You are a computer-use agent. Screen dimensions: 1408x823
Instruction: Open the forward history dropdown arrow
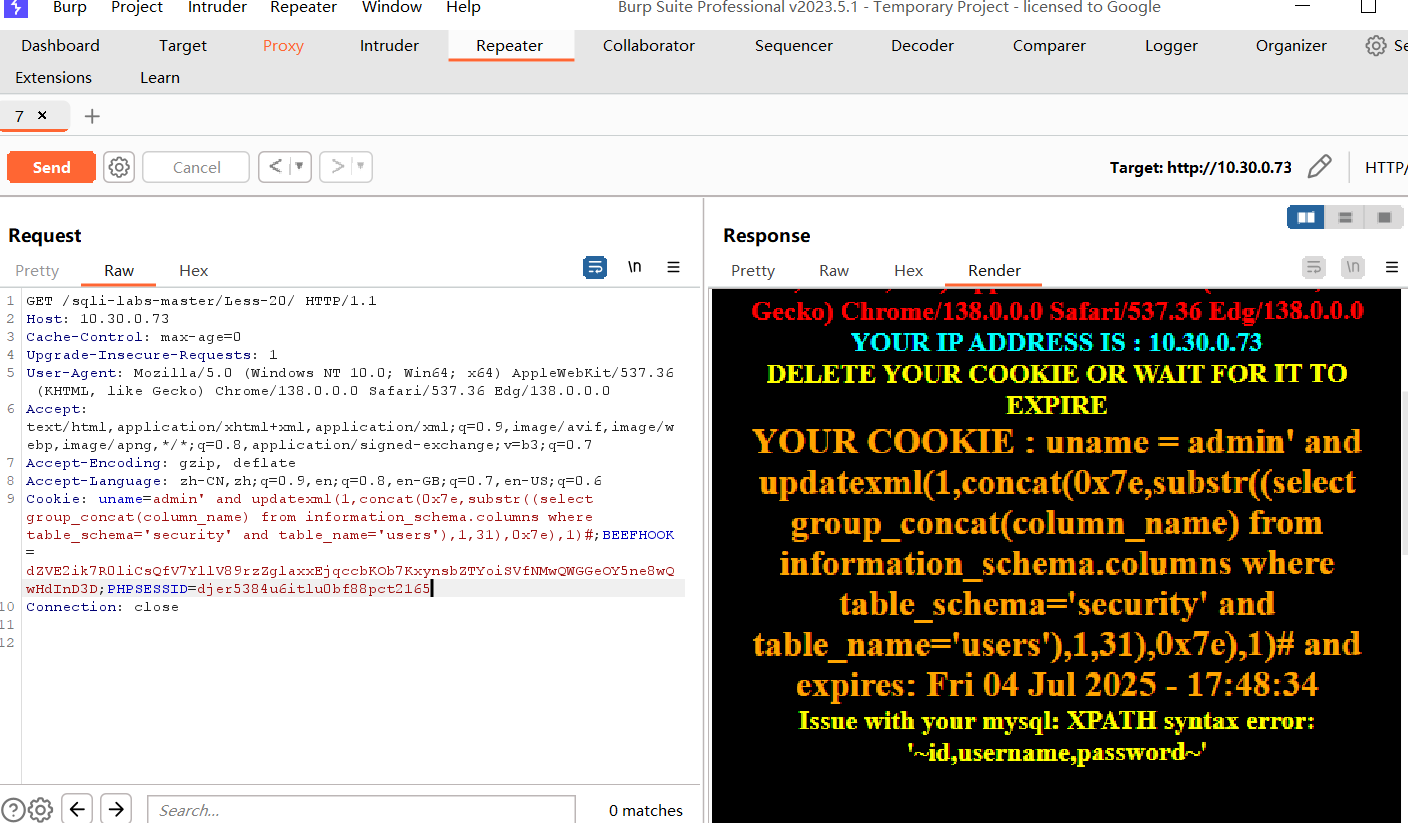point(361,167)
